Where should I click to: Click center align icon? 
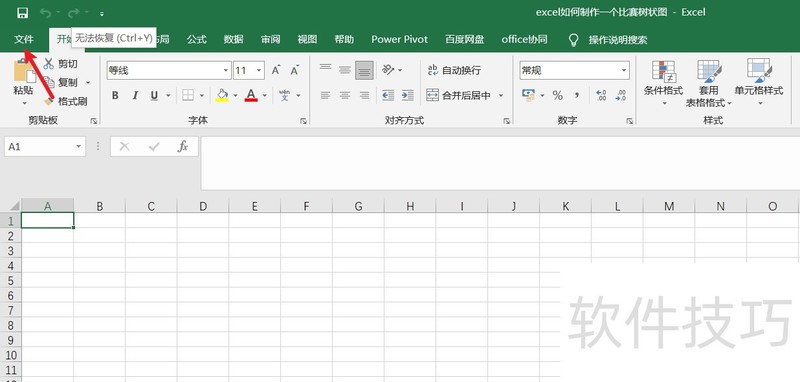click(x=345, y=95)
